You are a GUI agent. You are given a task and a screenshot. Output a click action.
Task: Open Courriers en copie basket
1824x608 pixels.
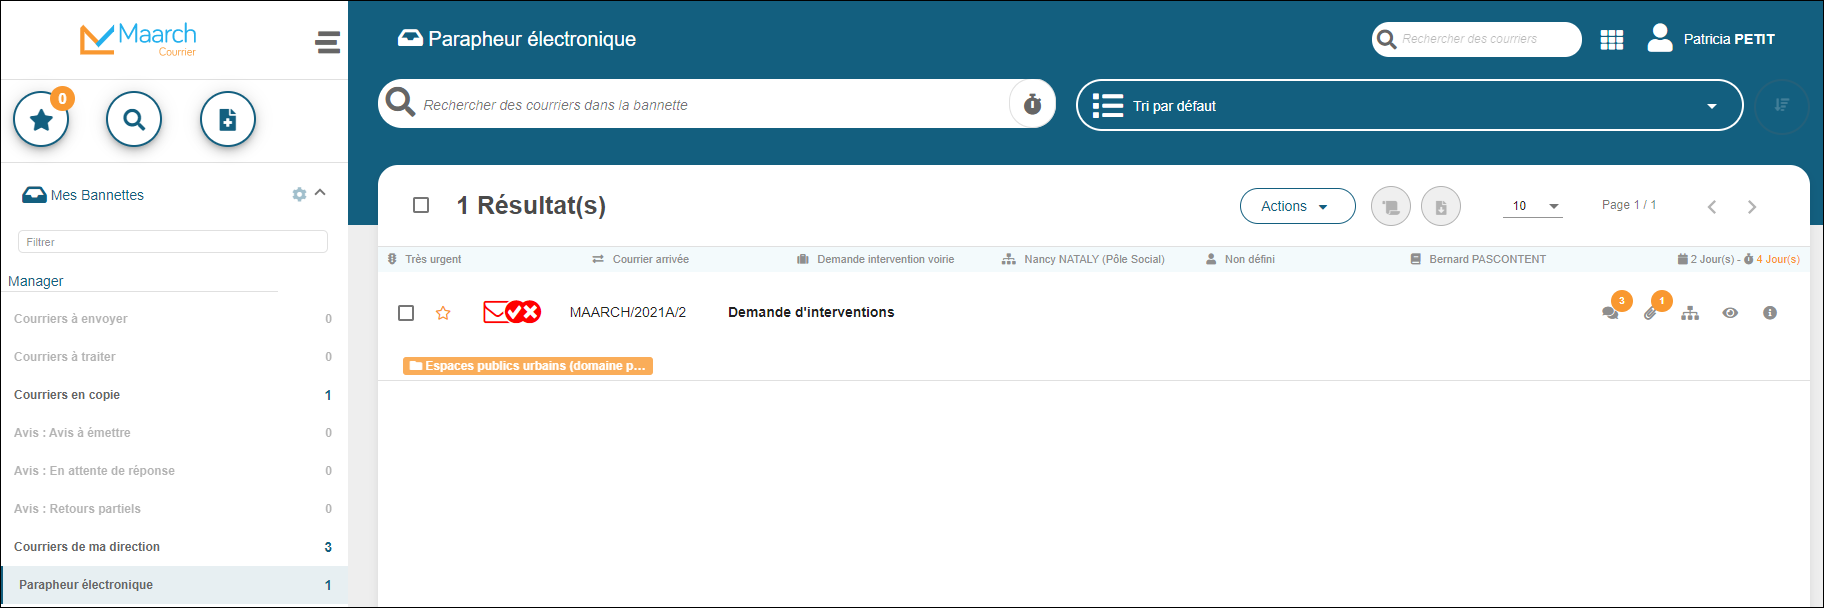(x=67, y=395)
